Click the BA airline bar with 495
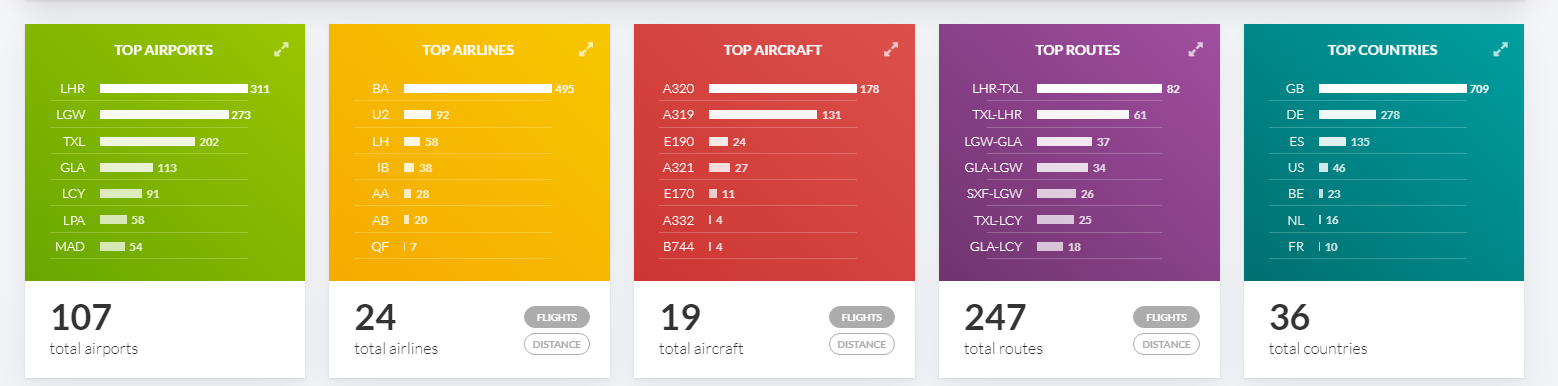 478,89
